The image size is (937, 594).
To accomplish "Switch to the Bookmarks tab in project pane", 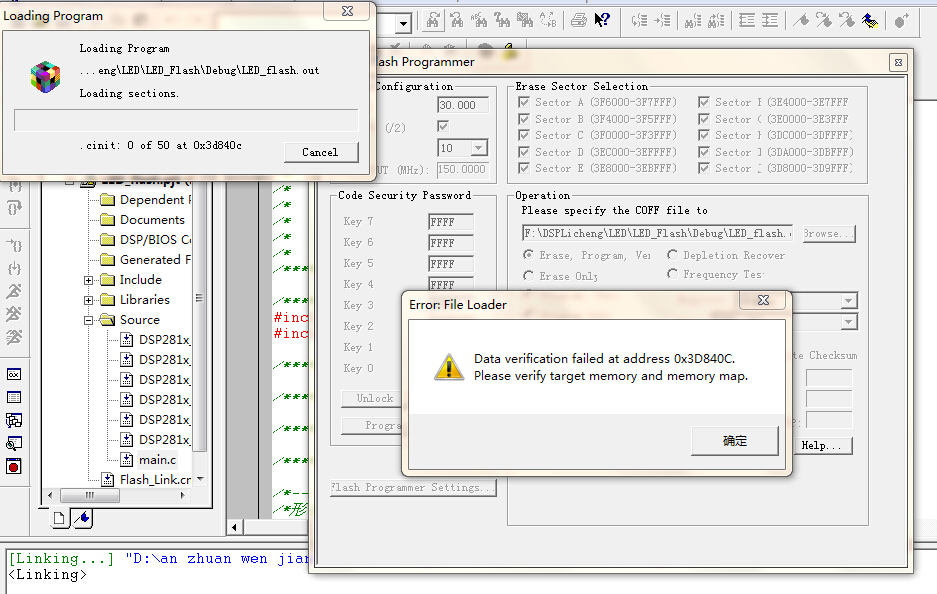I will tap(82, 518).
